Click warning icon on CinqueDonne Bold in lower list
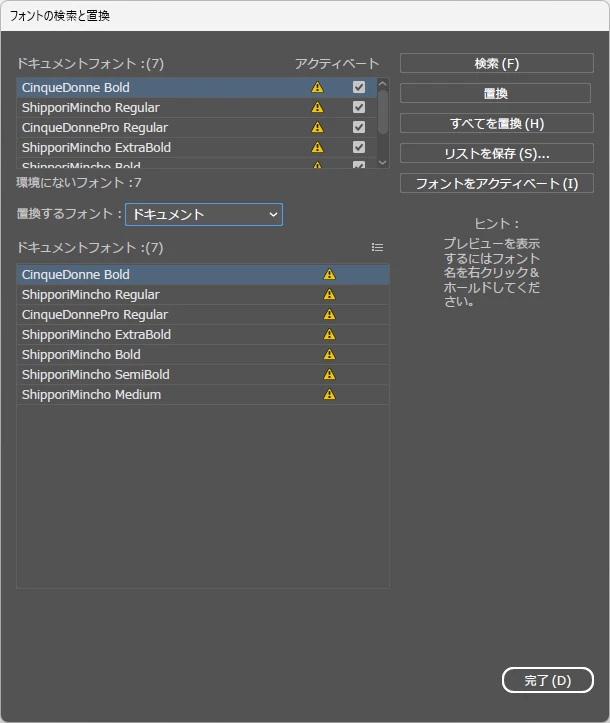Screen dimensions: 610x723 [329, 274]
